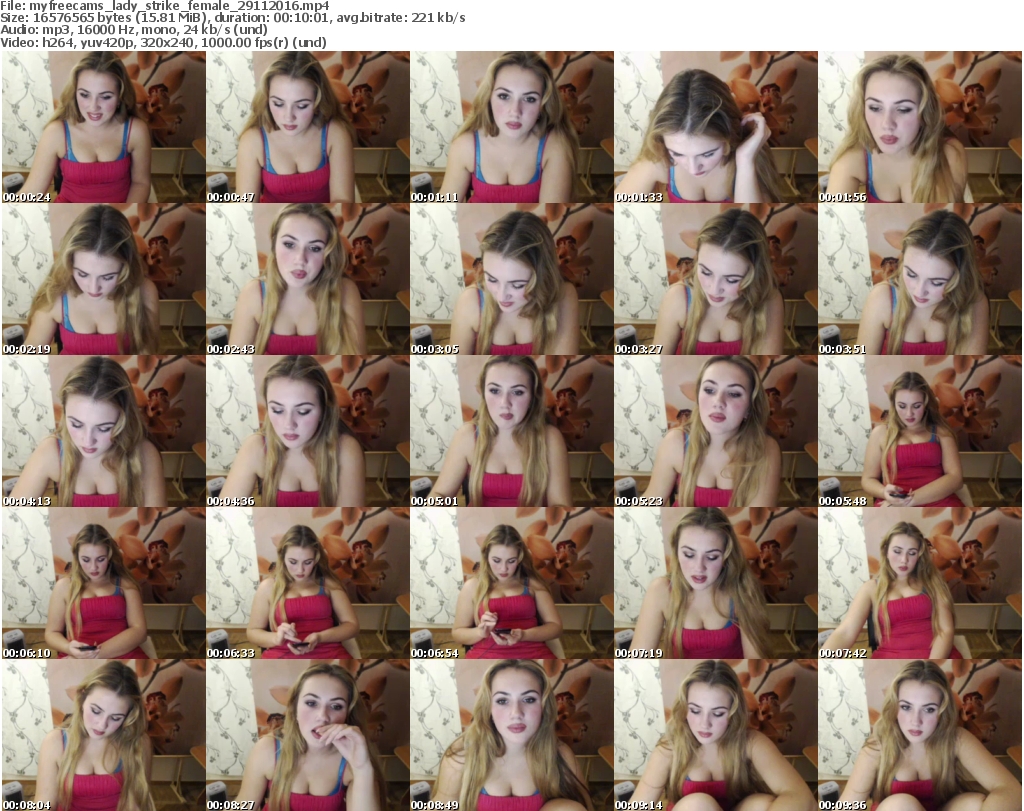Screen dimensions: 1024x811
Task: Open the frame stamped 00:03:51
Action: 920,279
